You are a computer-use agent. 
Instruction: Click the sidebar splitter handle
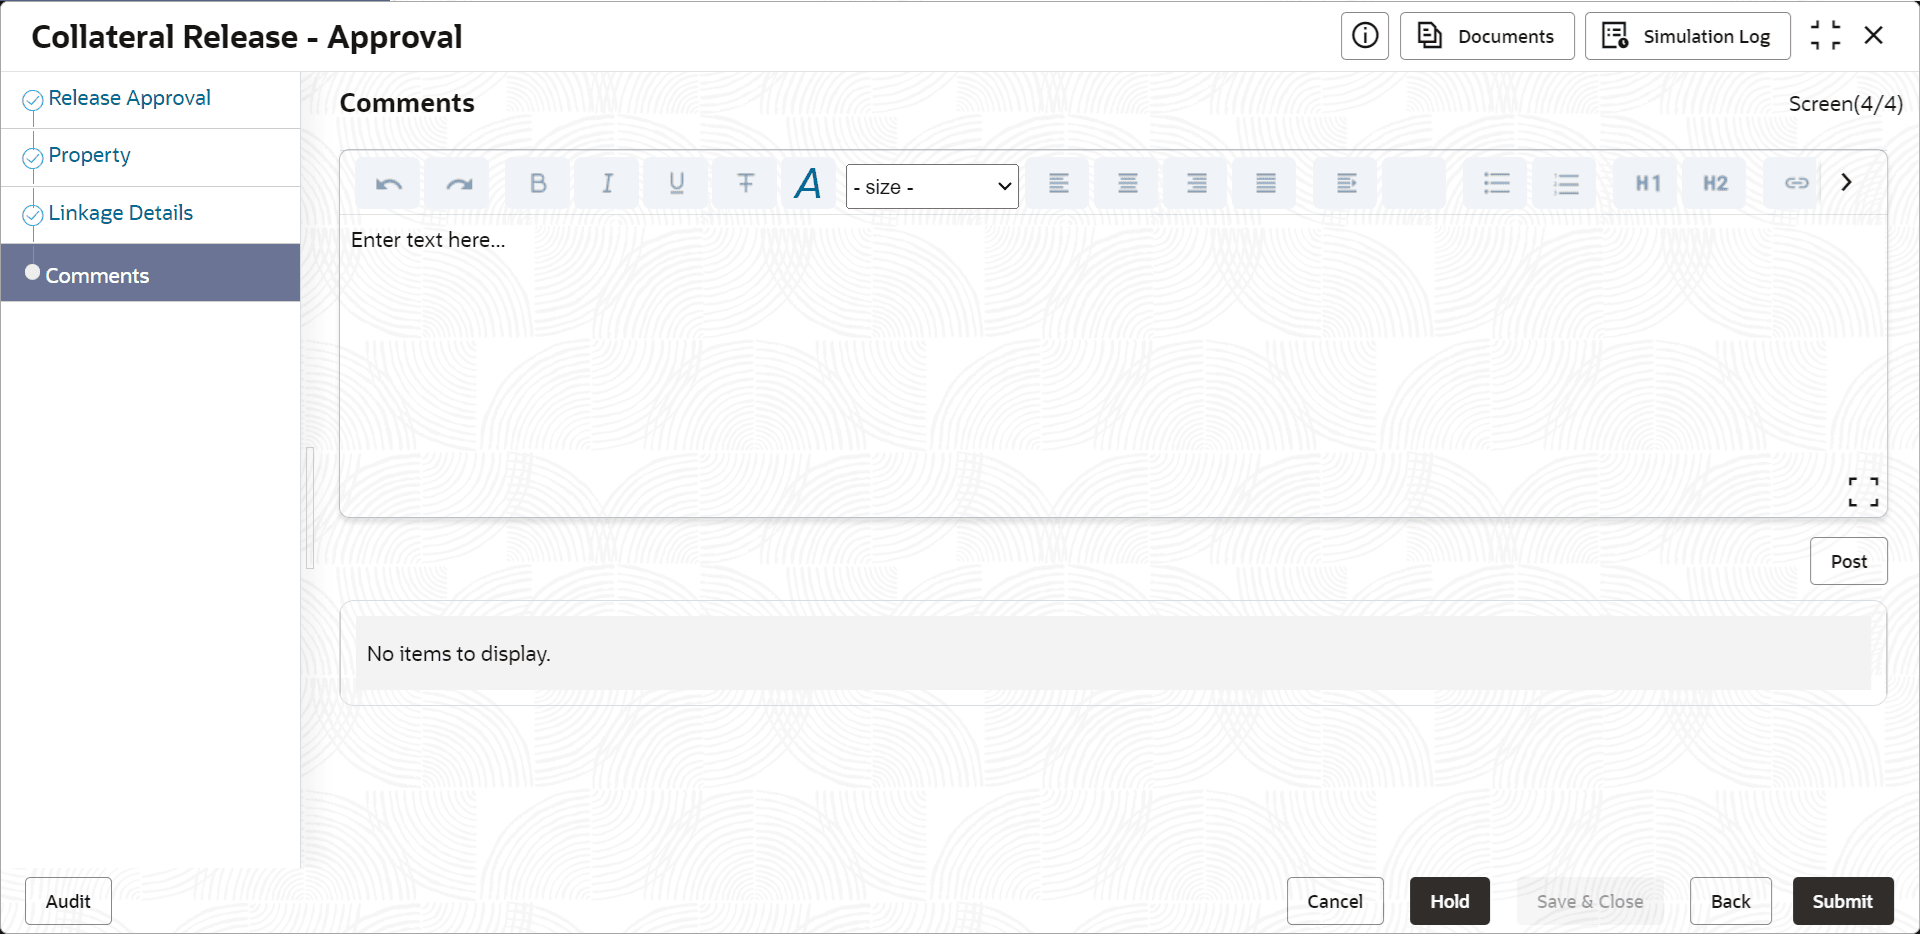(x=310, y=508)
